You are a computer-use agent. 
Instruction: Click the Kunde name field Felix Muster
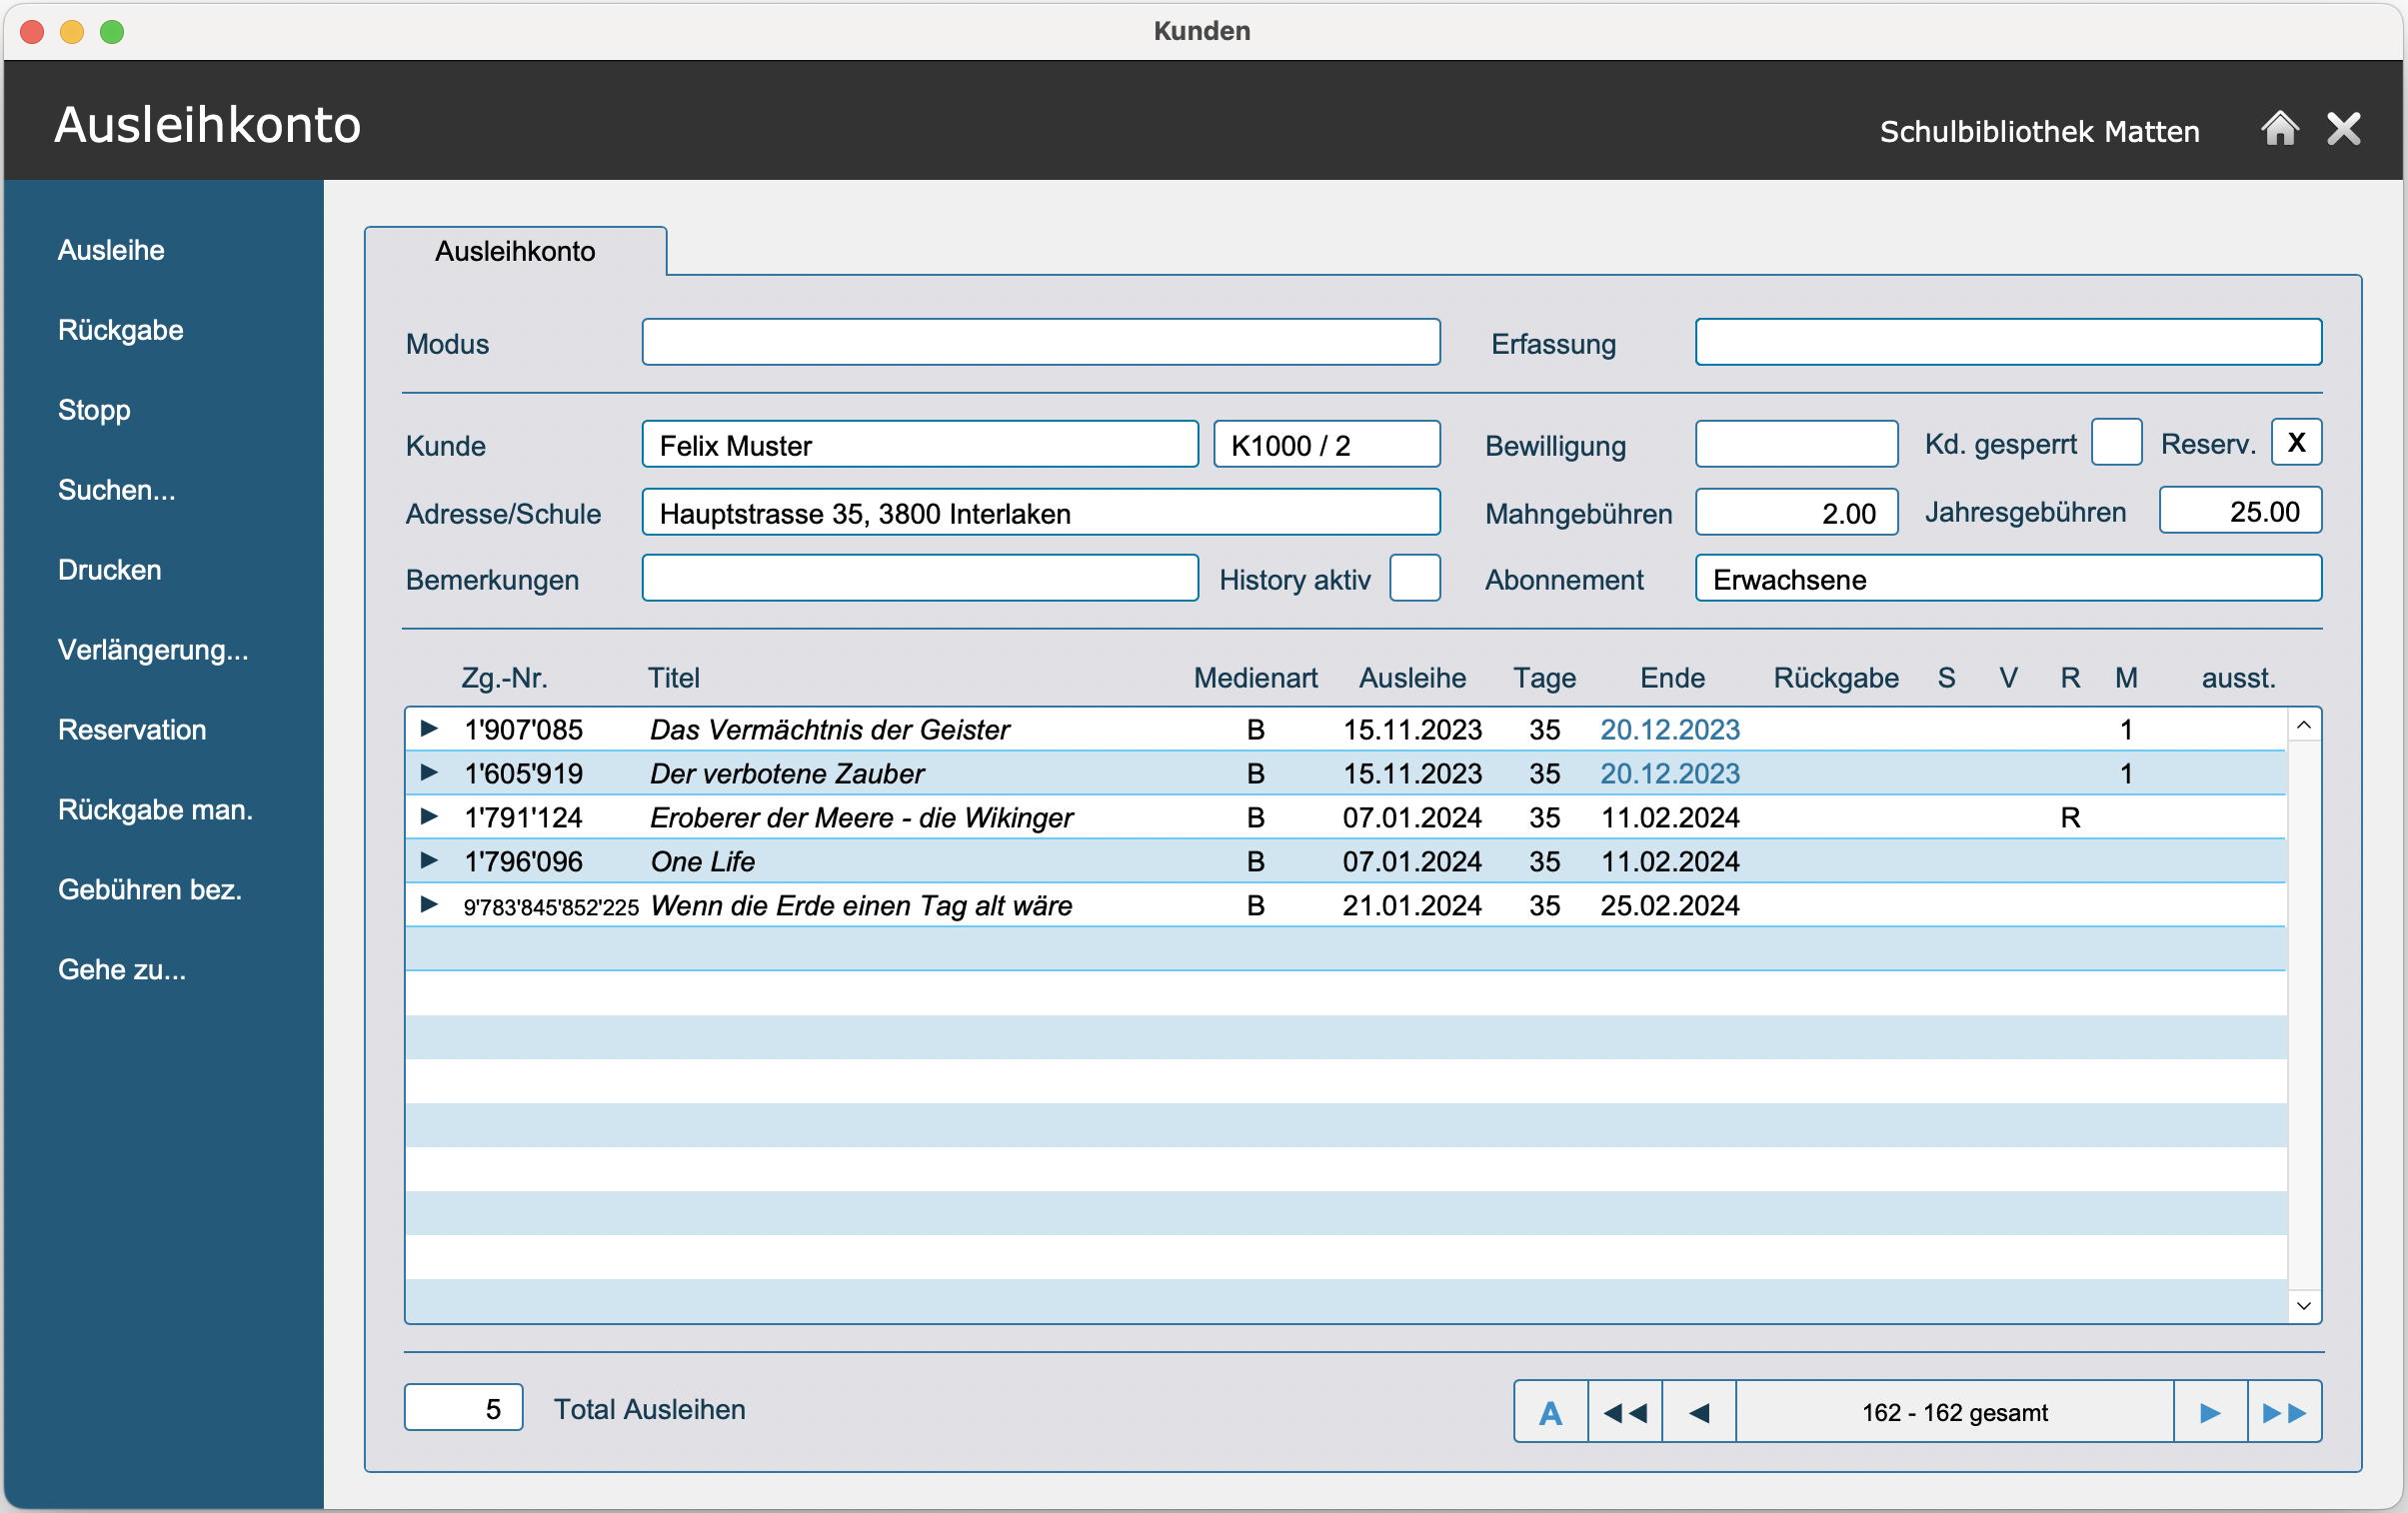point(919,444)
